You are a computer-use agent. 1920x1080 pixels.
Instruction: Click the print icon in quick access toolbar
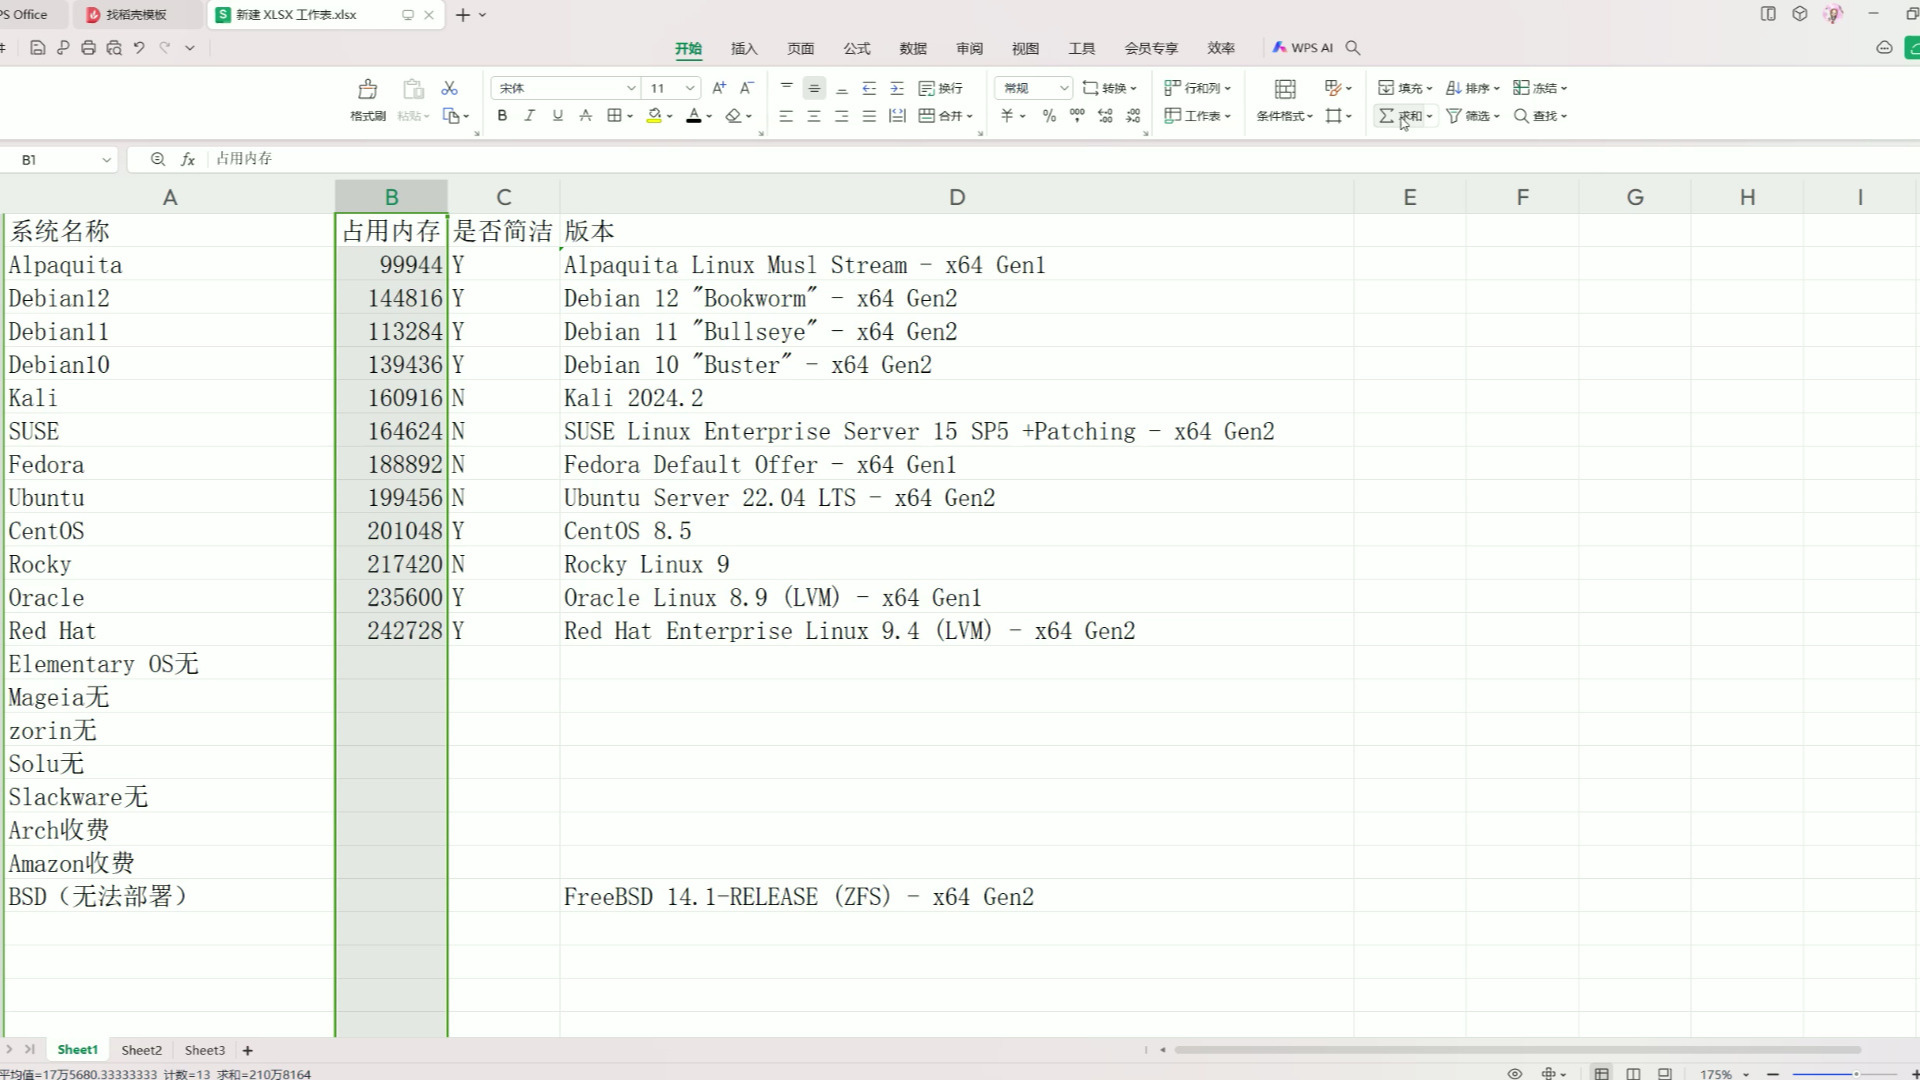click(88, 47)
